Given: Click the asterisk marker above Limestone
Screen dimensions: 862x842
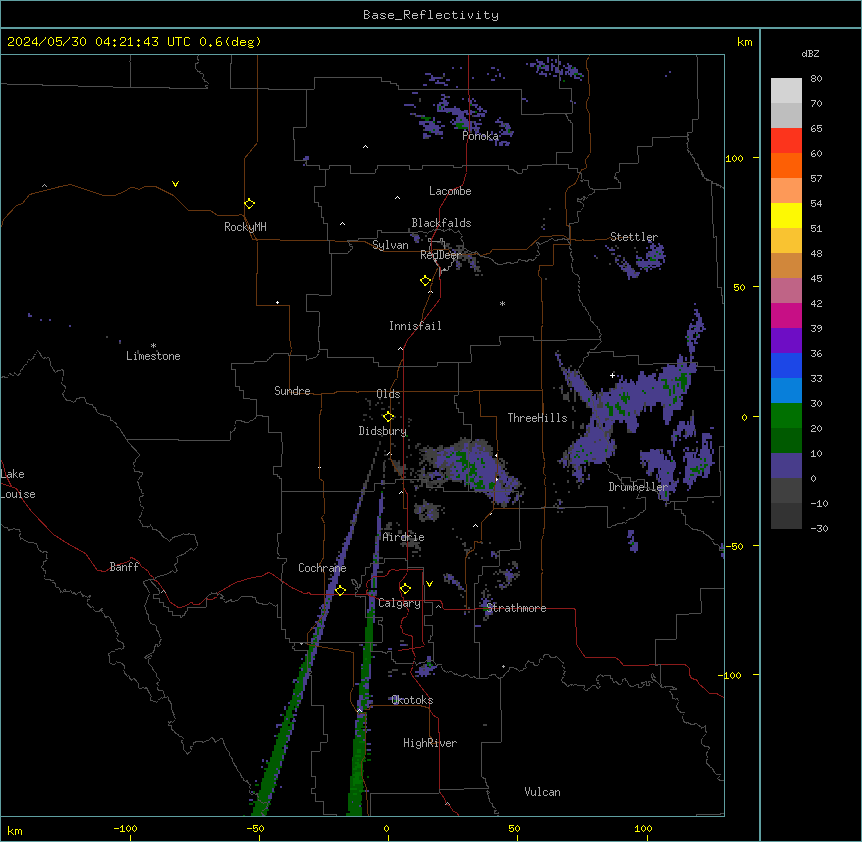Looking at the screenshot, I should 153,346.
